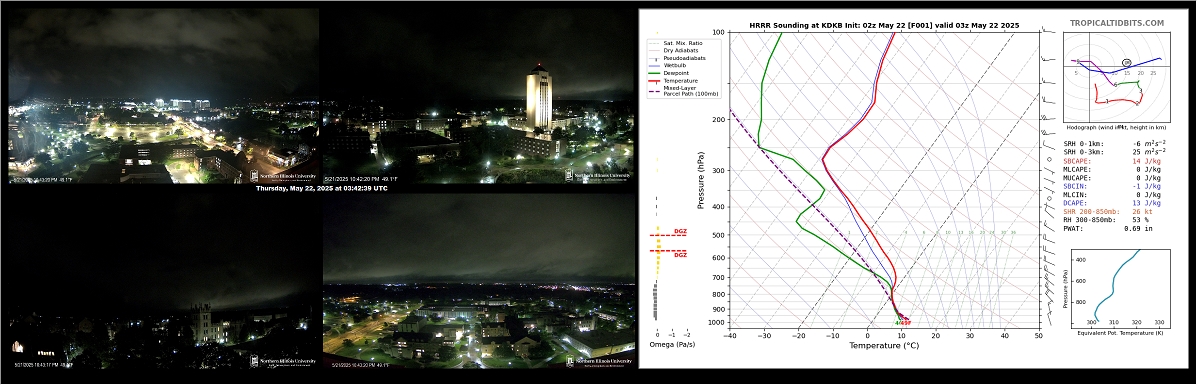Select the bottom-left dark castle webcam view
1197x385 pixels.
coord(163,281)
